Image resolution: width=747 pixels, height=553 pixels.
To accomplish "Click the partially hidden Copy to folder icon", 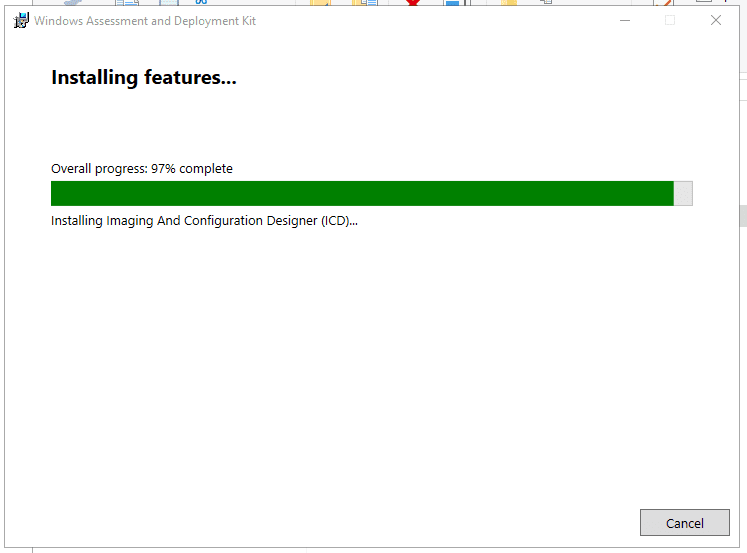I will (x=364, y=3).
